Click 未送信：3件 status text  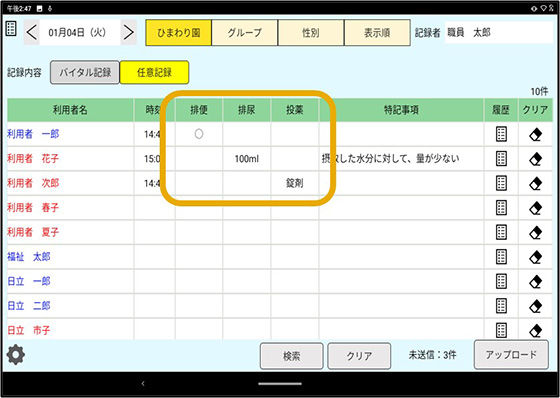(432, 355)
